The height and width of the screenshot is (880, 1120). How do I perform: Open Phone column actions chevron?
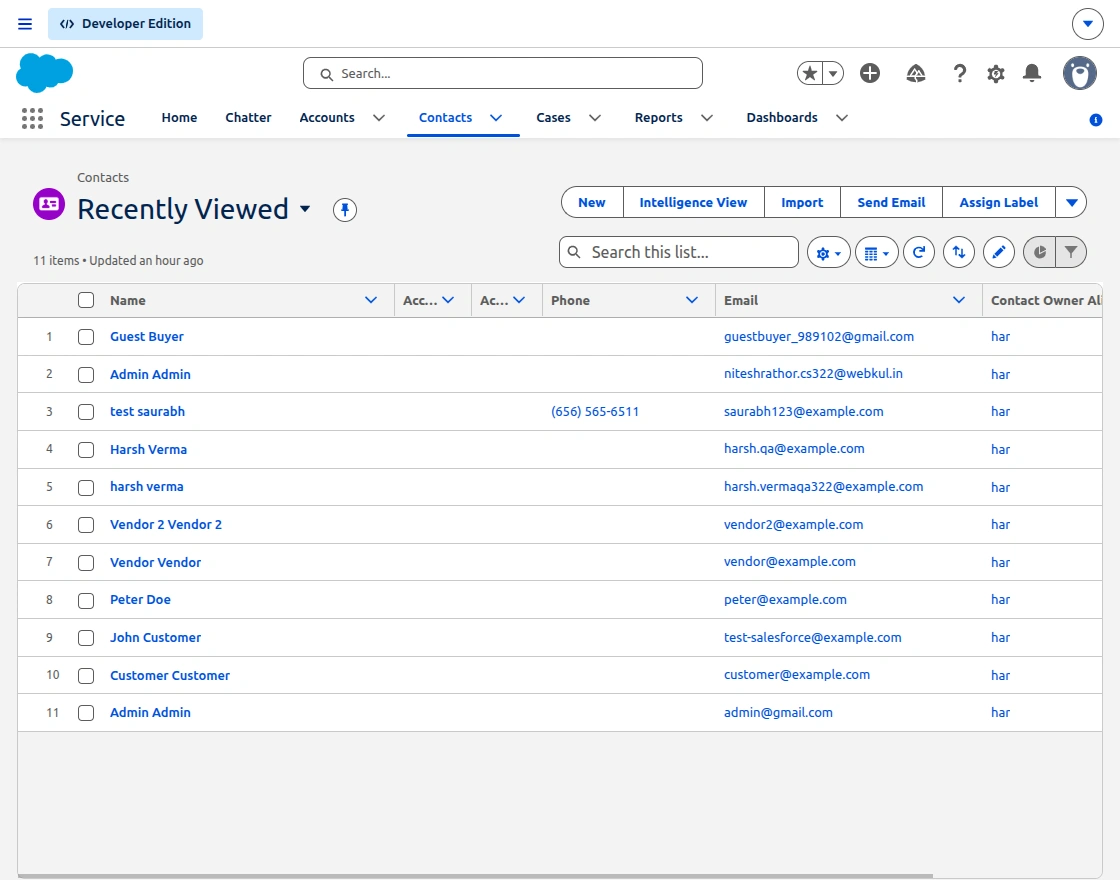[691, 300]
